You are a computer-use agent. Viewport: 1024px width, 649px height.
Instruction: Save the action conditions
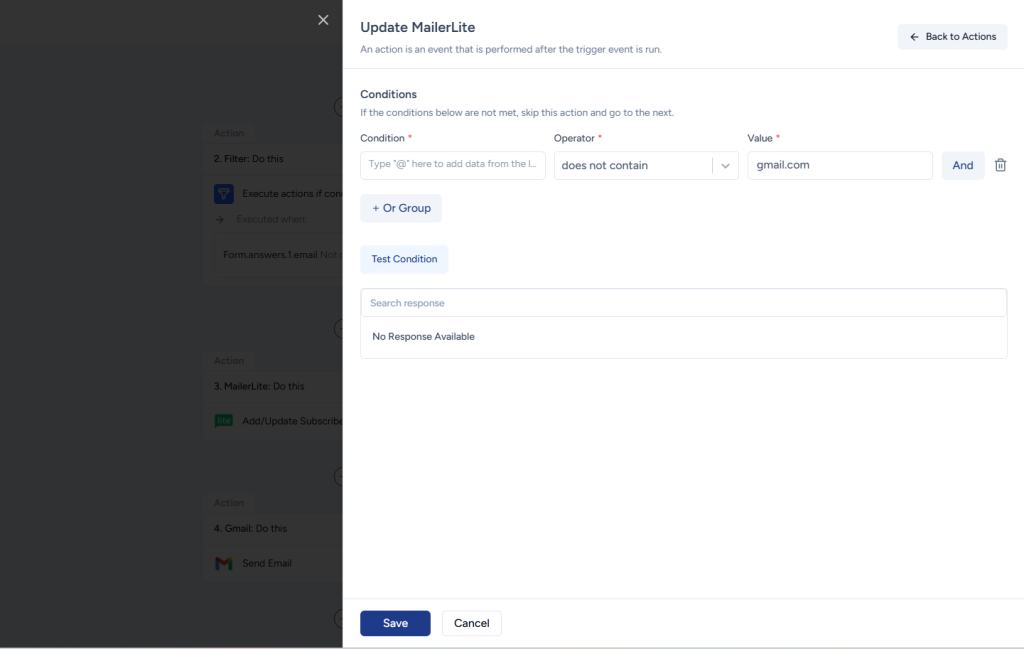tap(395, 623)
